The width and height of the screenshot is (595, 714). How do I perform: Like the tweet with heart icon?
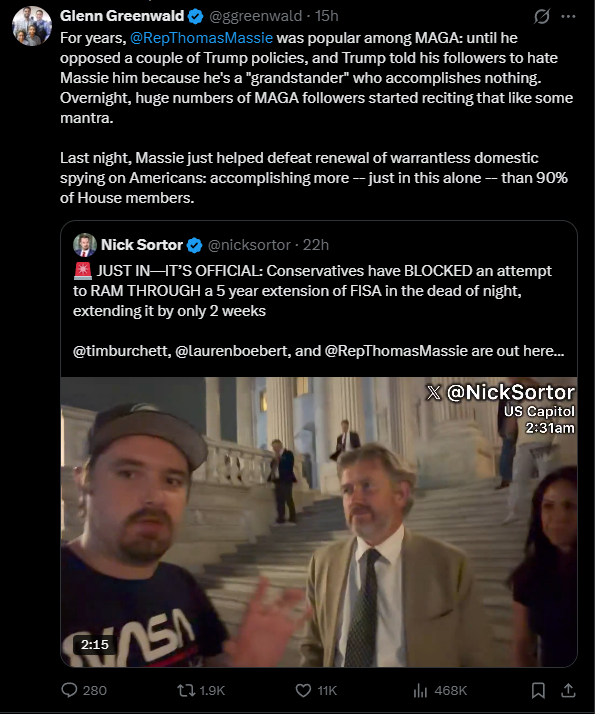click(x=303, y=690)
